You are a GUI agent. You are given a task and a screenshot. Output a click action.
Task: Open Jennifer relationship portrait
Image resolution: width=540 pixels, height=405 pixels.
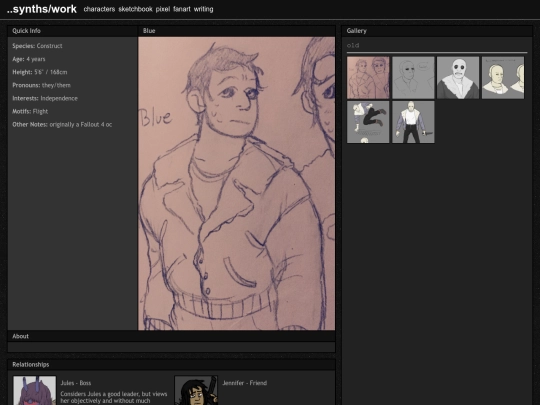tap(196, 391)
